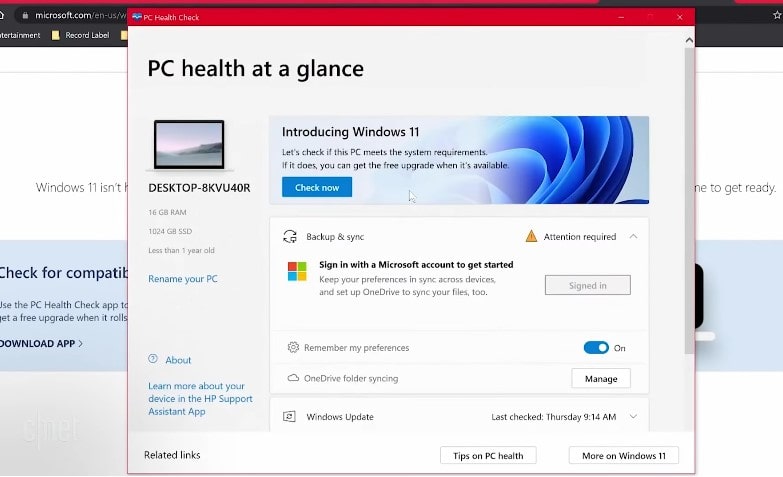Click the 16 GB RAM text
This screenshot has width=783, height=477.
(x=167, y=212)
